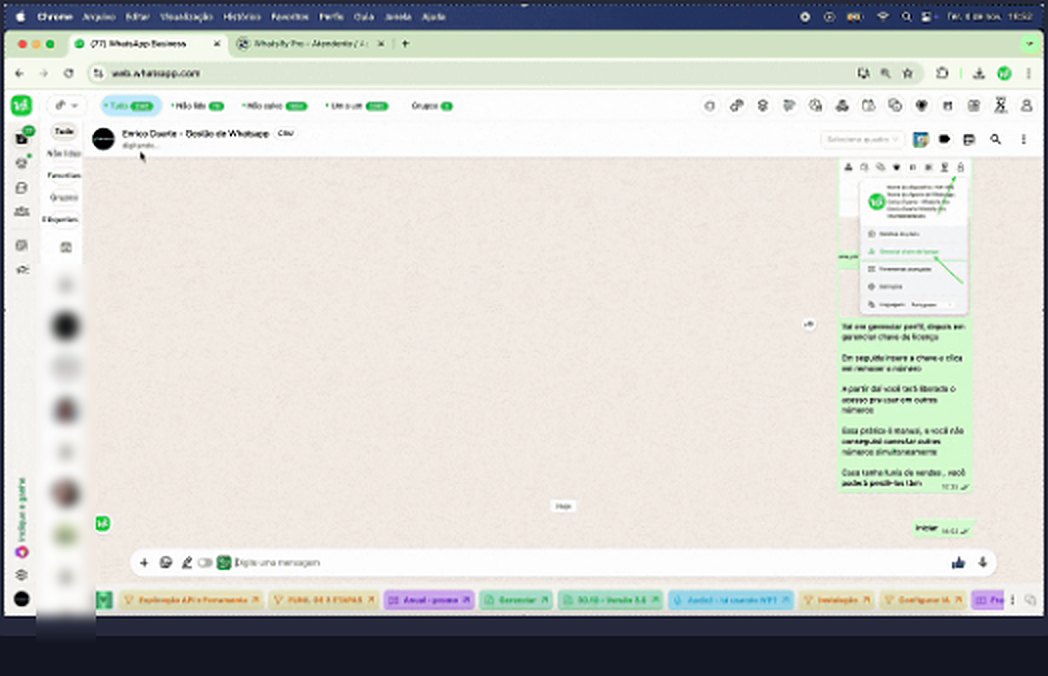Image resolution: width=1048 pixels, height=676 pixels.
Task: Click the people group icon in top toolbar
Action: click(x=842, y=106)
